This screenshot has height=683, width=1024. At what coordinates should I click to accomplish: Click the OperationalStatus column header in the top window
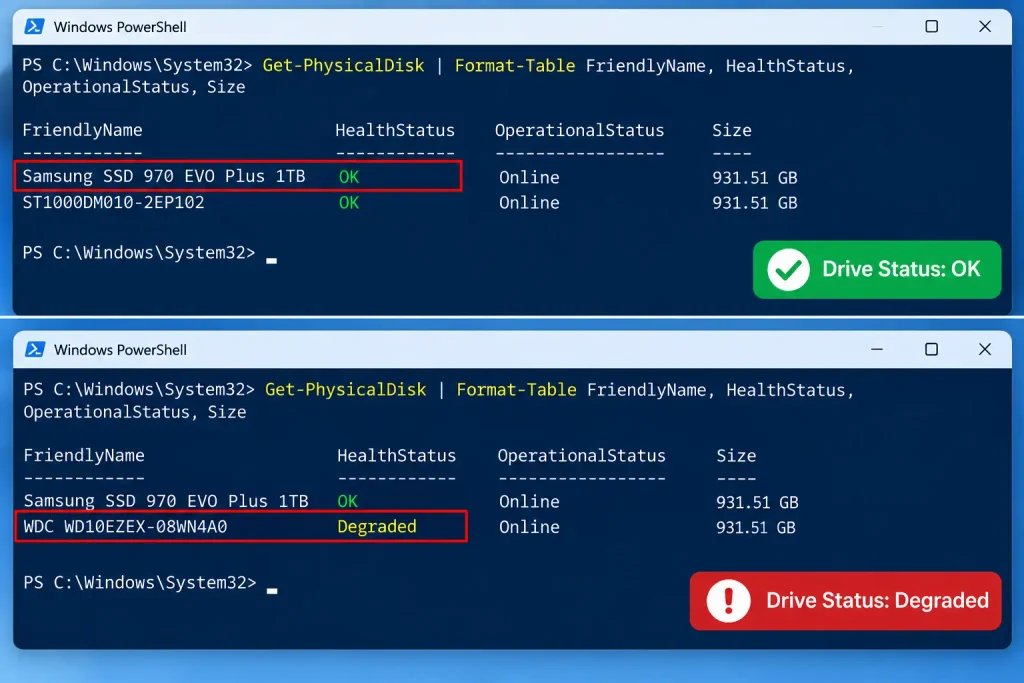point(579,131)
